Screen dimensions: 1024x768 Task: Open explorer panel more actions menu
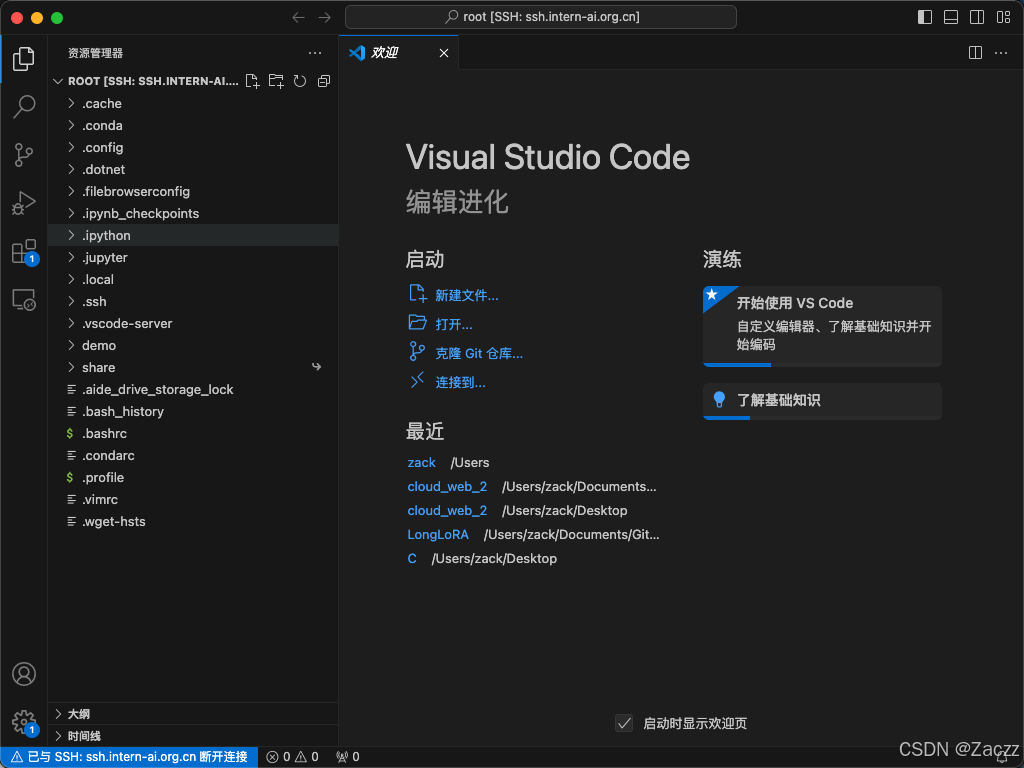click(x=315, y=53)
